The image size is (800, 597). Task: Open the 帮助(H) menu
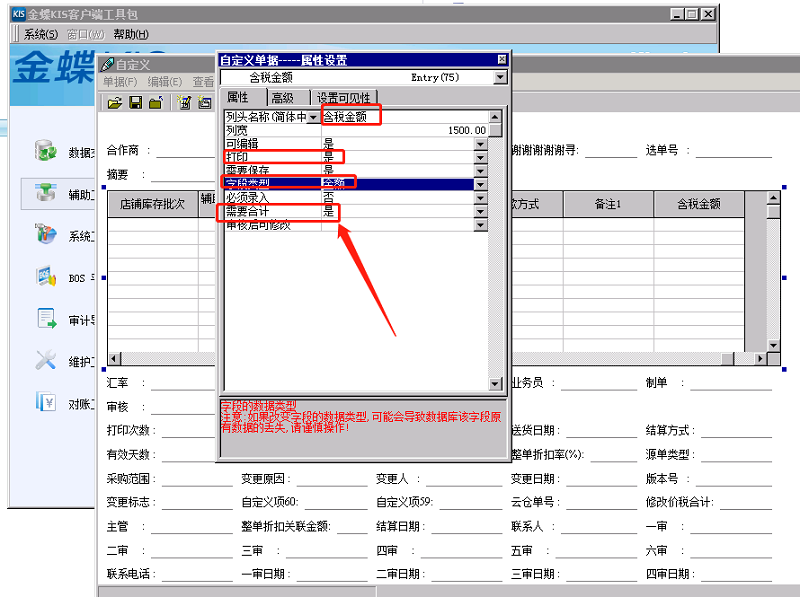tap(130, 34)
